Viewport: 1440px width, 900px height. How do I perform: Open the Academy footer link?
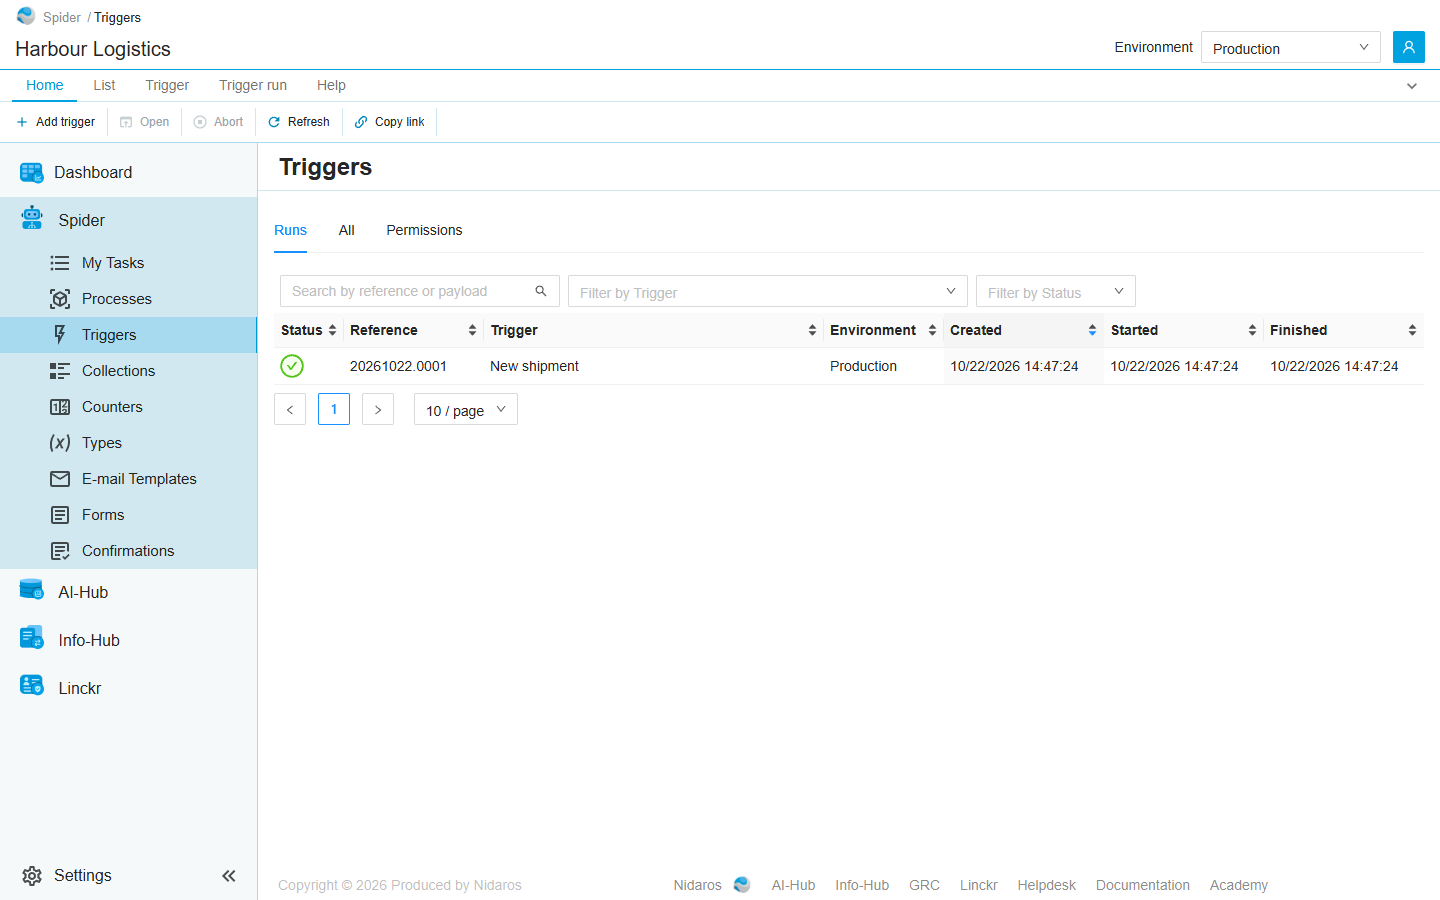(1238, 885)
